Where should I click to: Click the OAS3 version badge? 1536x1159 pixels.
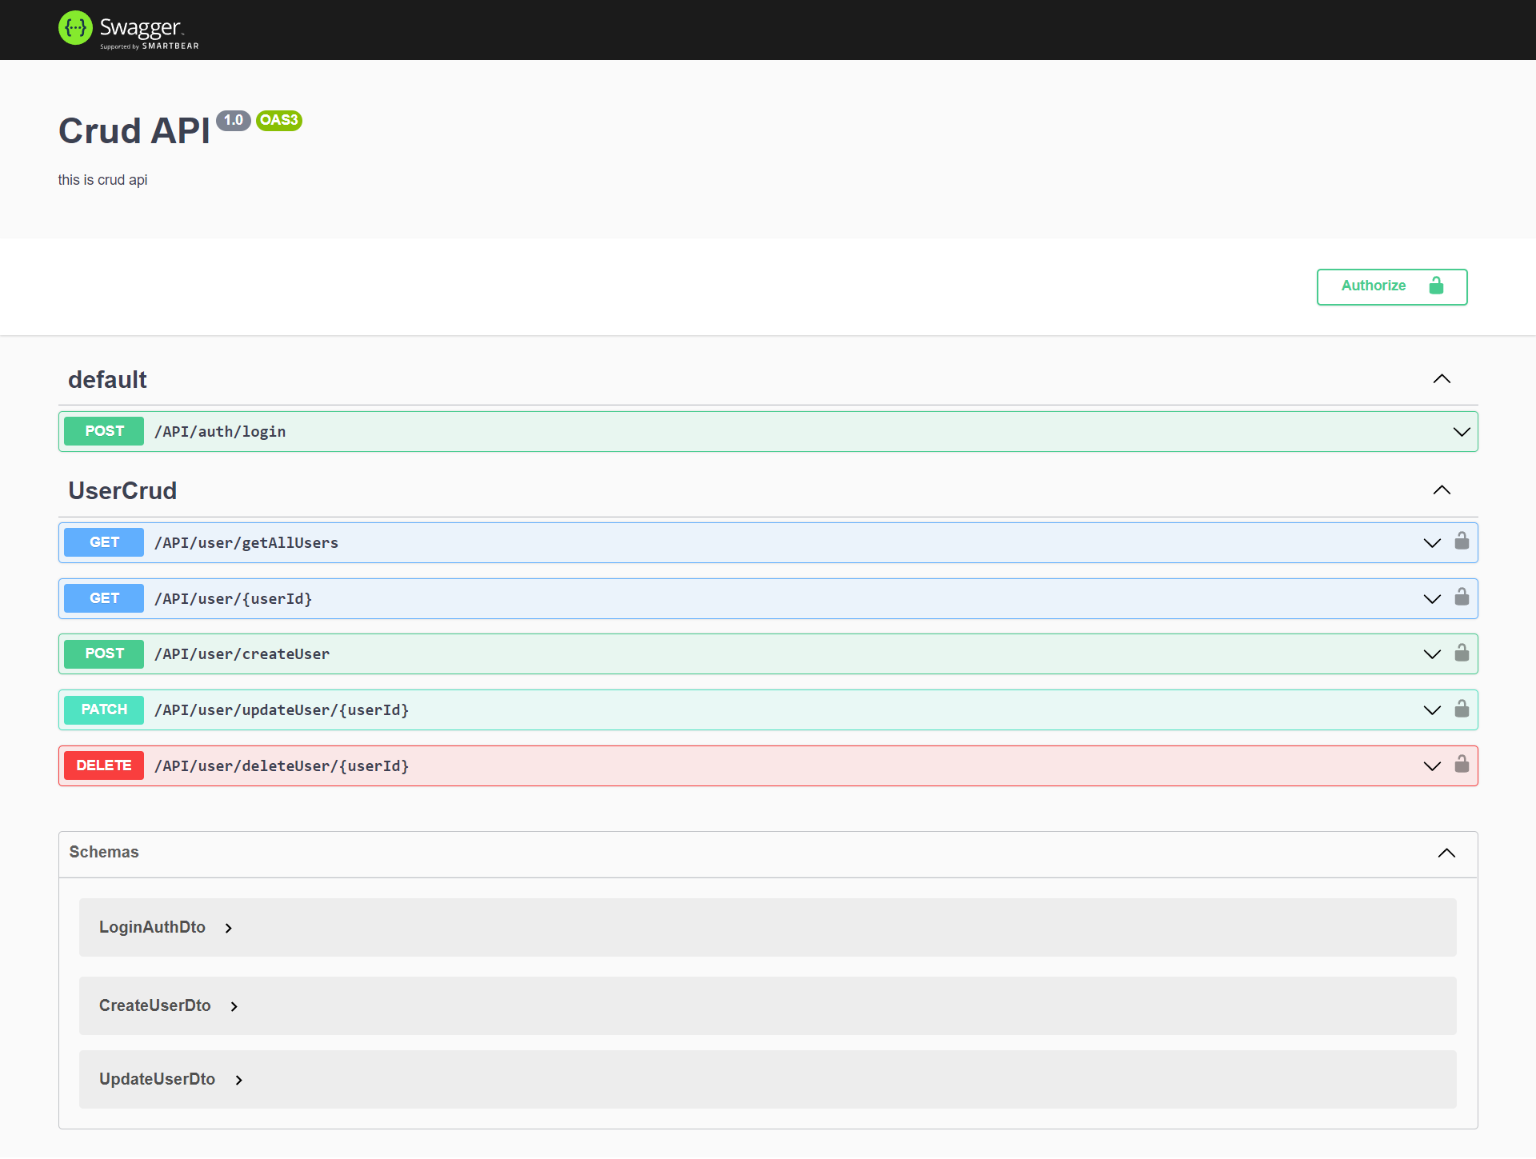[x=278, y=120]
